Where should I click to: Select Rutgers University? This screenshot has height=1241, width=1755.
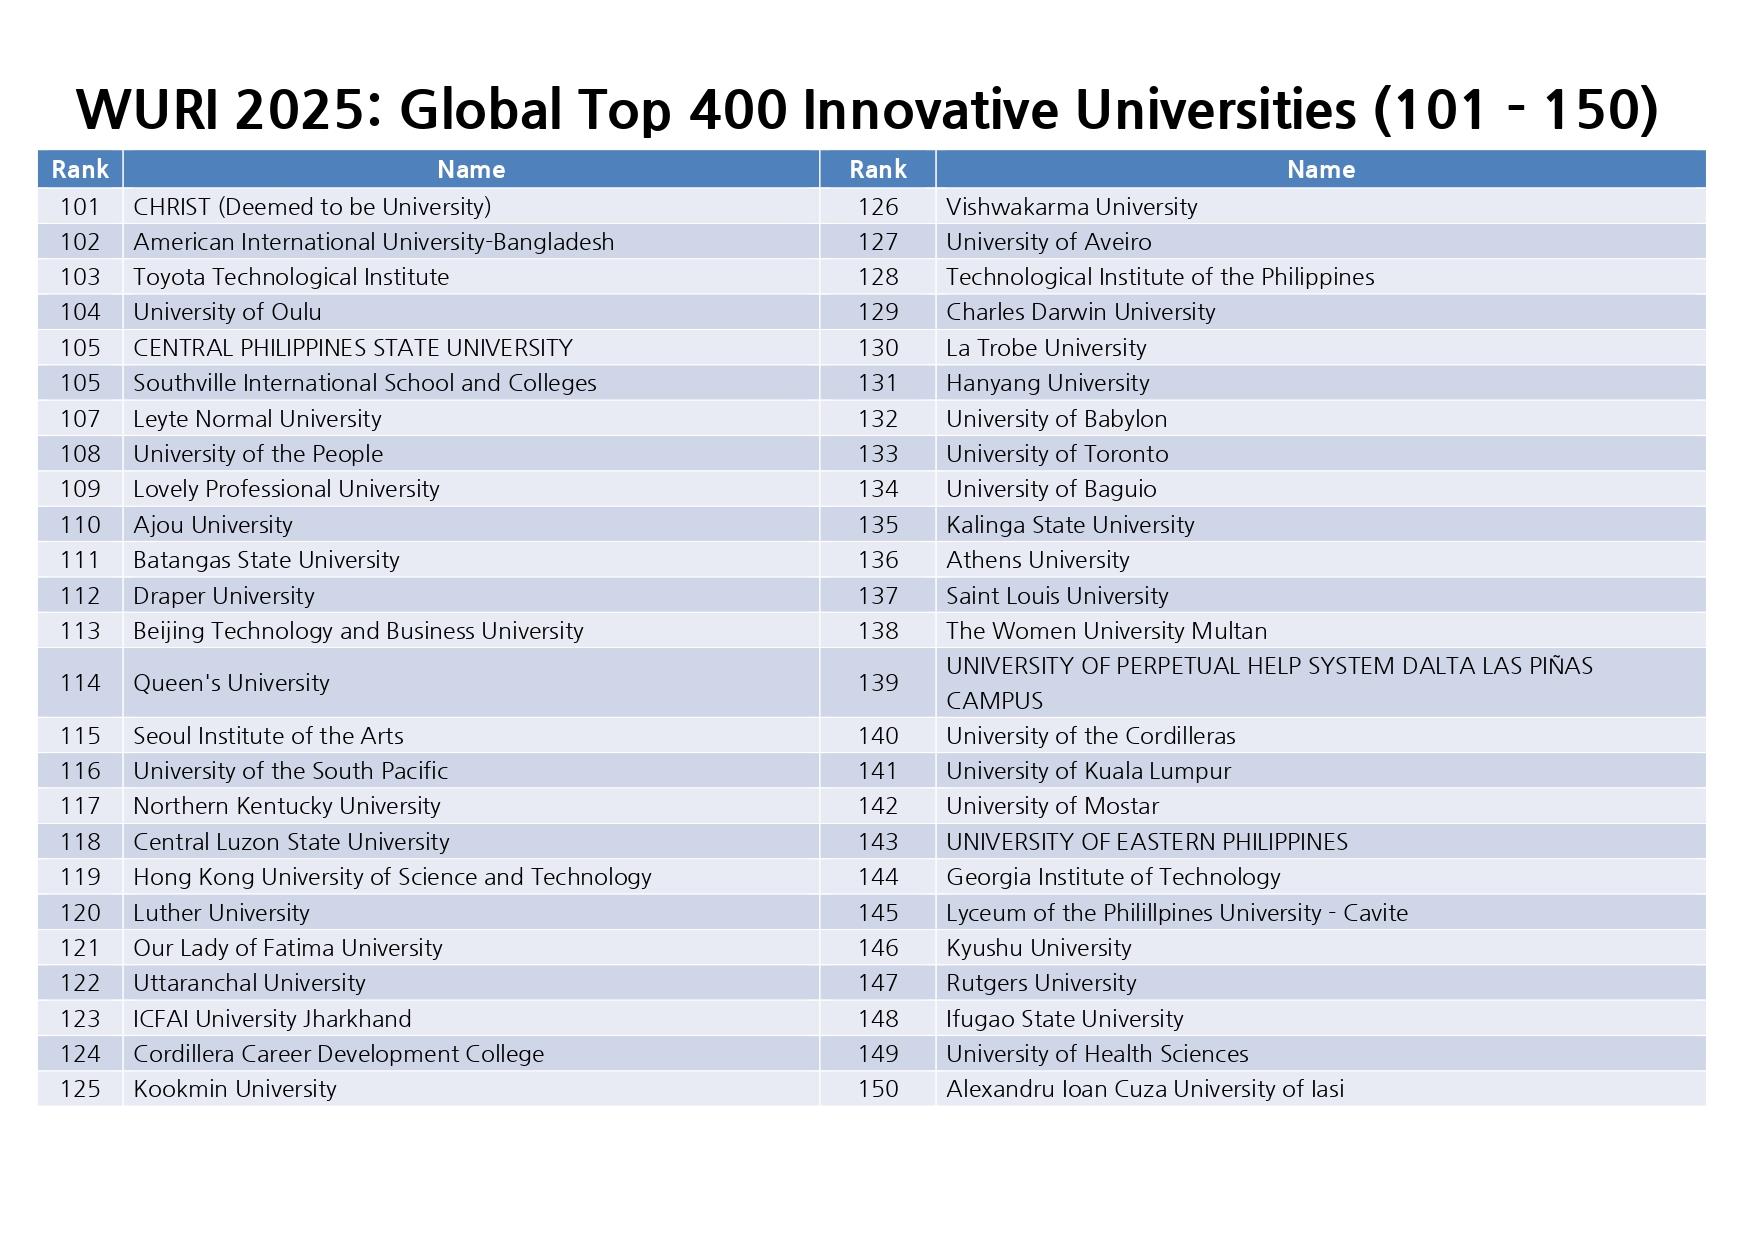click(x=1041, y=983)
